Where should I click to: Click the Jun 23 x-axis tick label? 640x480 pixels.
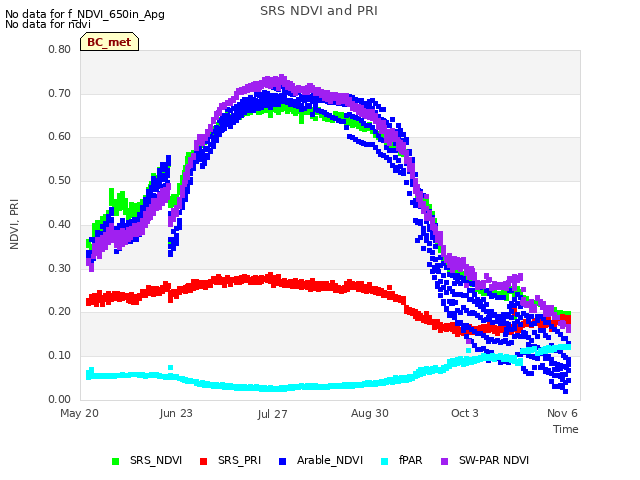tap(176, 413)
